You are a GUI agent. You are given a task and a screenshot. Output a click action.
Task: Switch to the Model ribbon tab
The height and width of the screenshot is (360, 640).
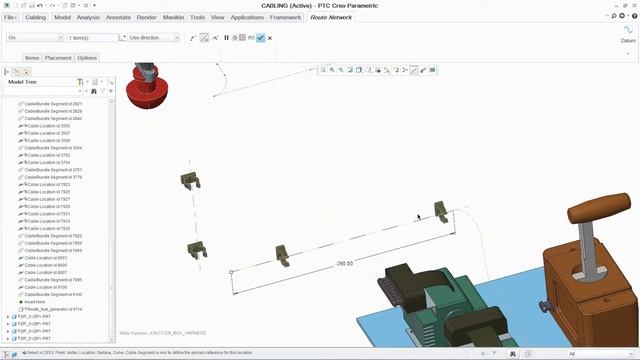(62, 18)
